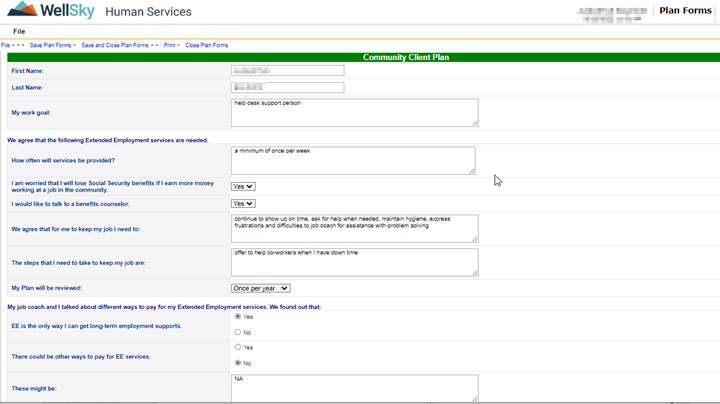Click Save and Close Plan Forms
720x404 pixels.
pyautogui.click(x=115, y=45)
